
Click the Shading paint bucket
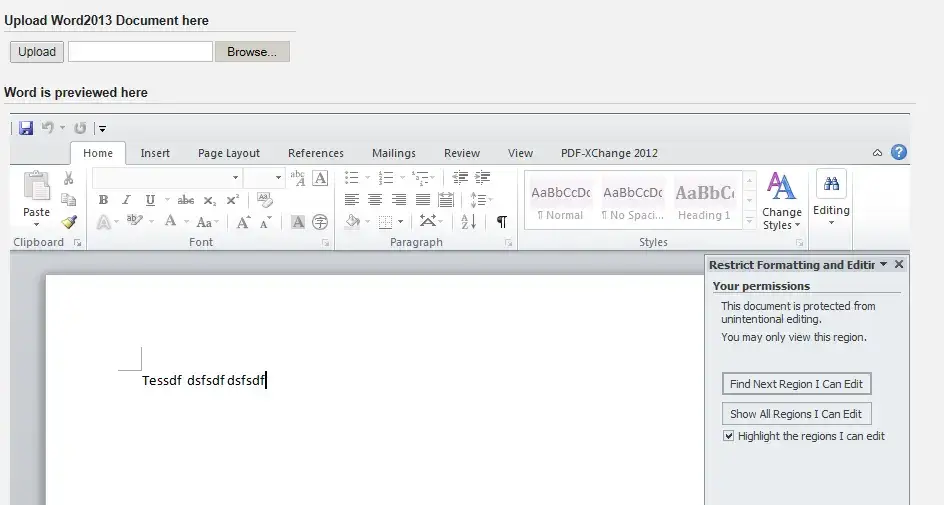(353, 222)
